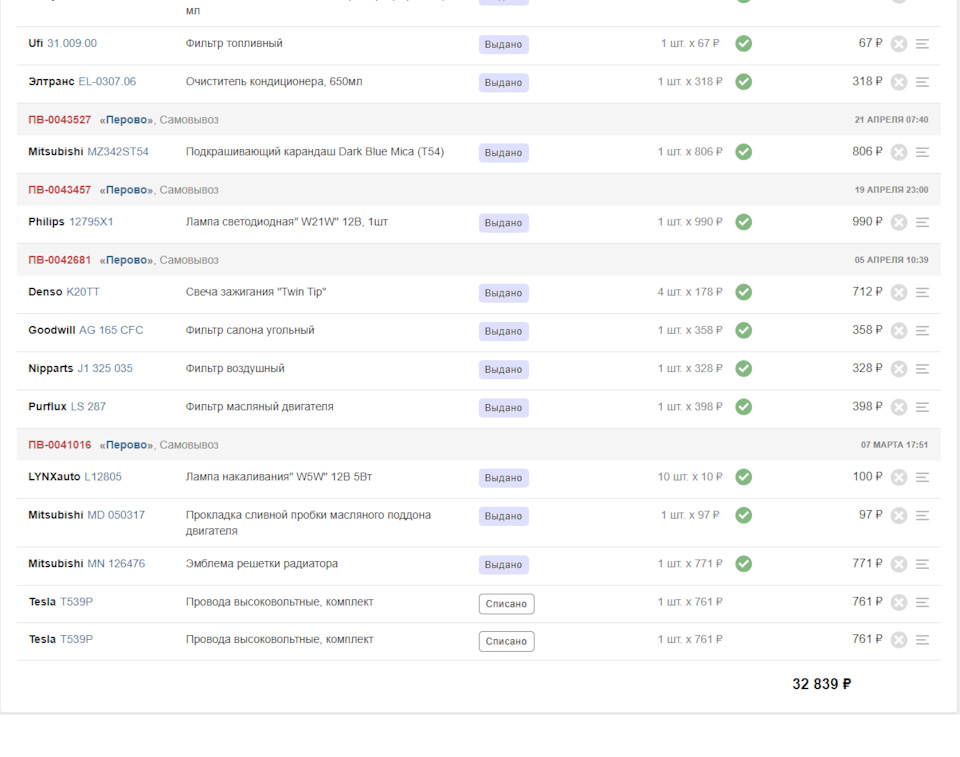
Task: Click the green checkmark for Goodwill AG 165 CFC
Action: click(743, 331)
